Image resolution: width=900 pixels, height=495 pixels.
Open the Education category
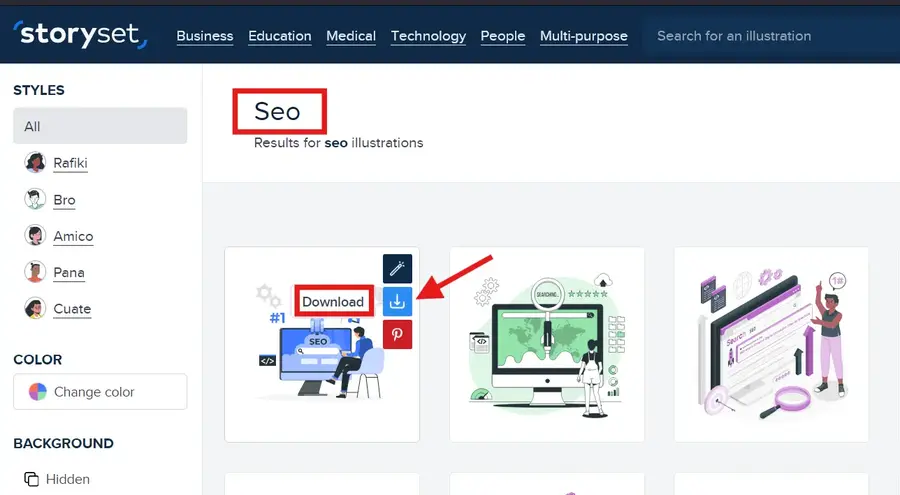pos(280,36)
